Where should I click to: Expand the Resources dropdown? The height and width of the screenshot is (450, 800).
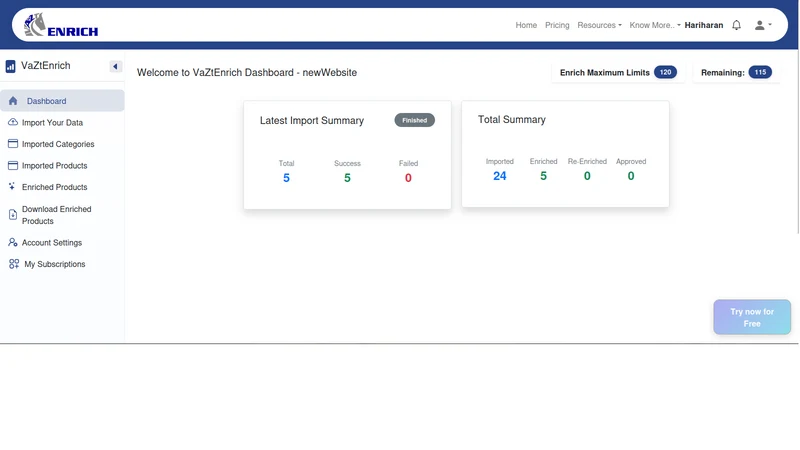click(x=599, y=25)
